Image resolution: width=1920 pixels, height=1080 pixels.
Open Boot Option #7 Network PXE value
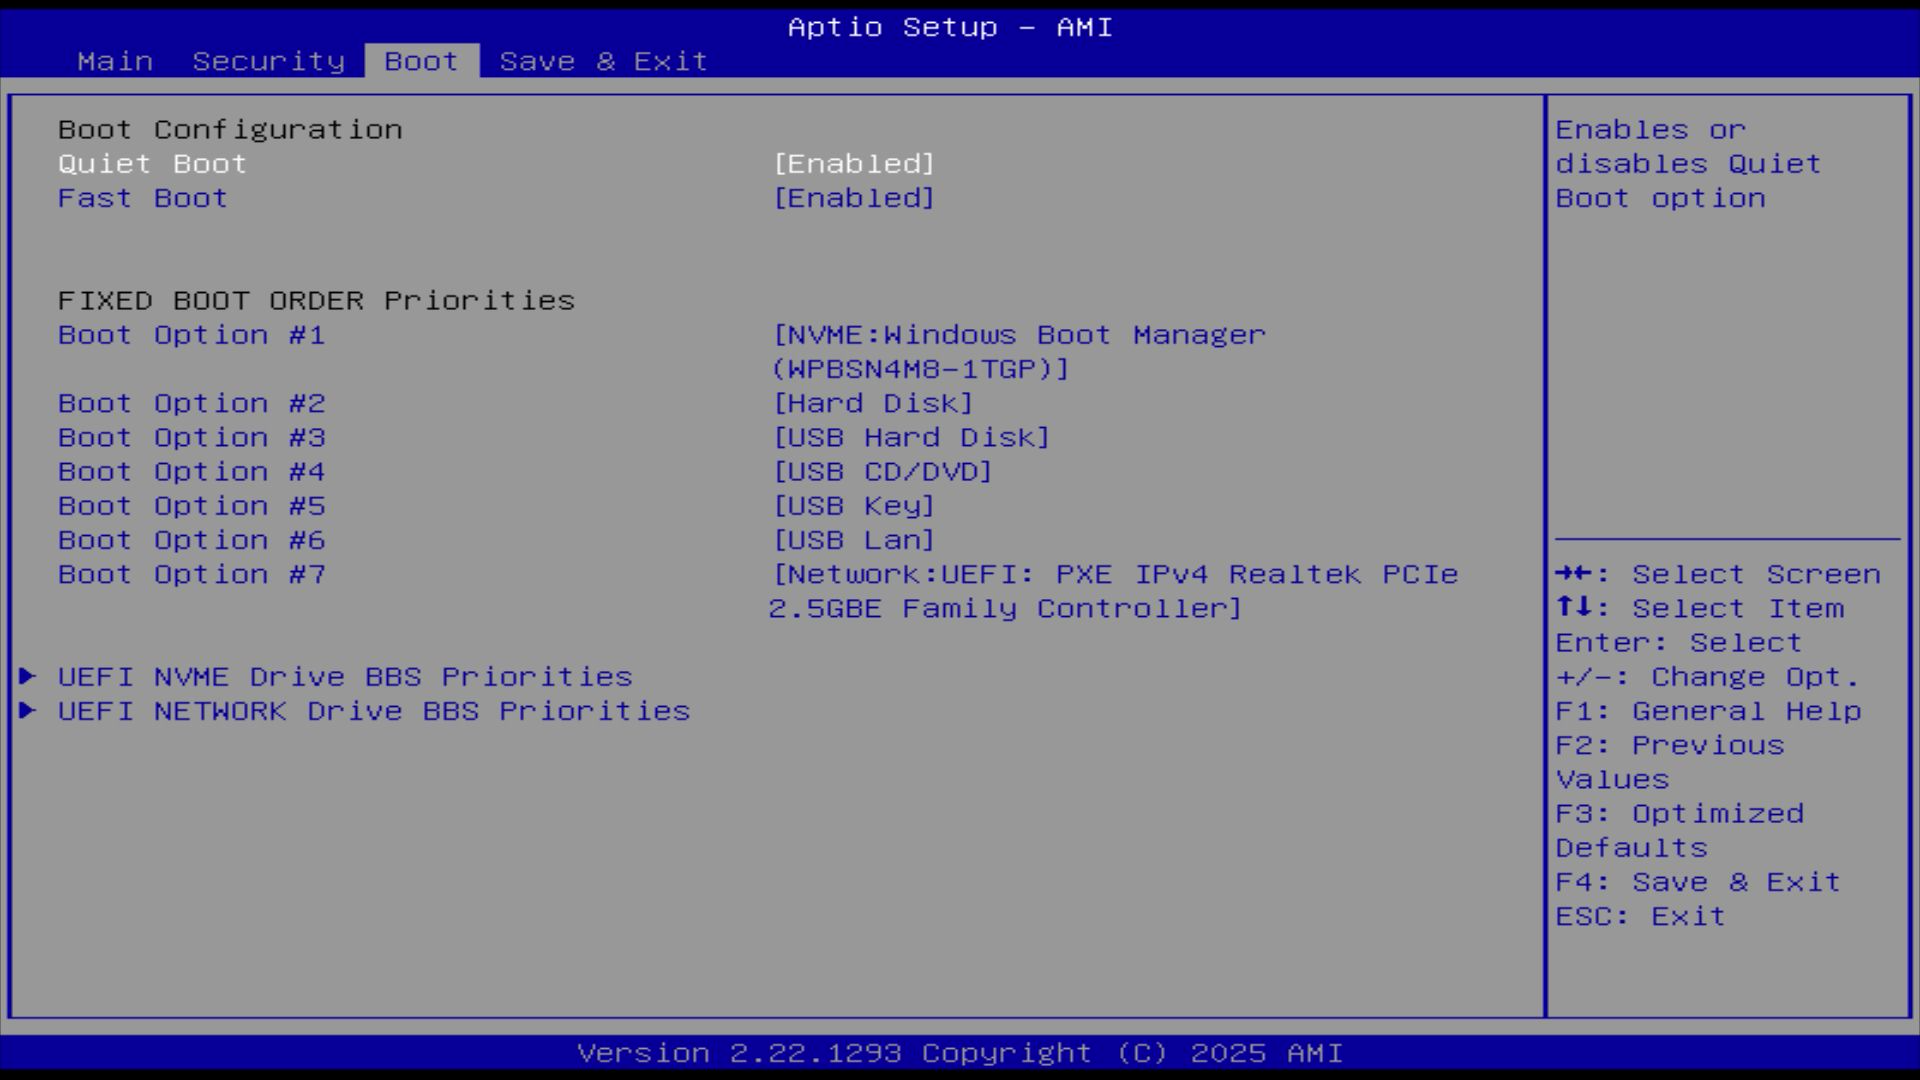pos(1114,591)
